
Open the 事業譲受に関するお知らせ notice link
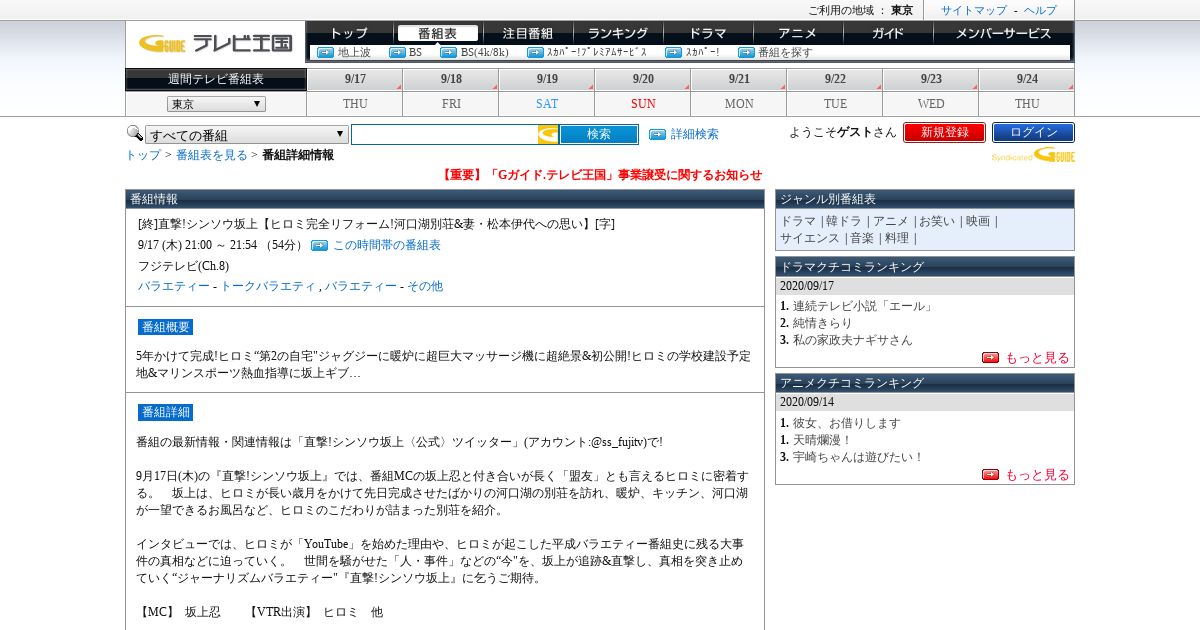click(x=601, y=175)
